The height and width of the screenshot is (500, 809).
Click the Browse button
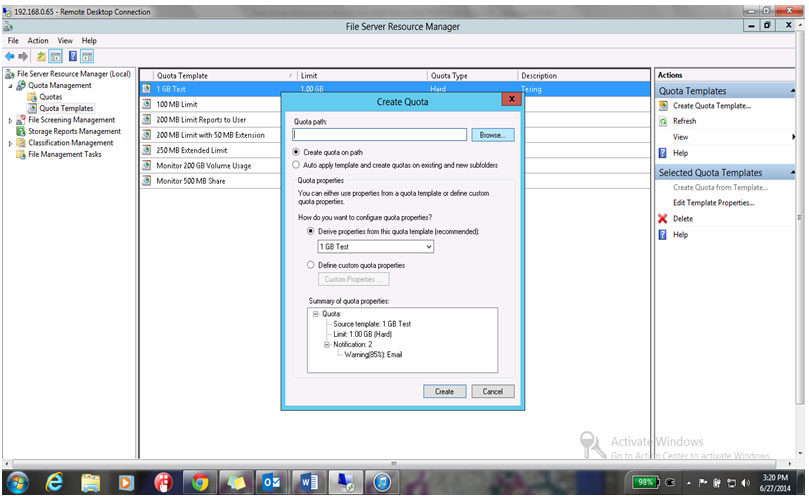493,135
